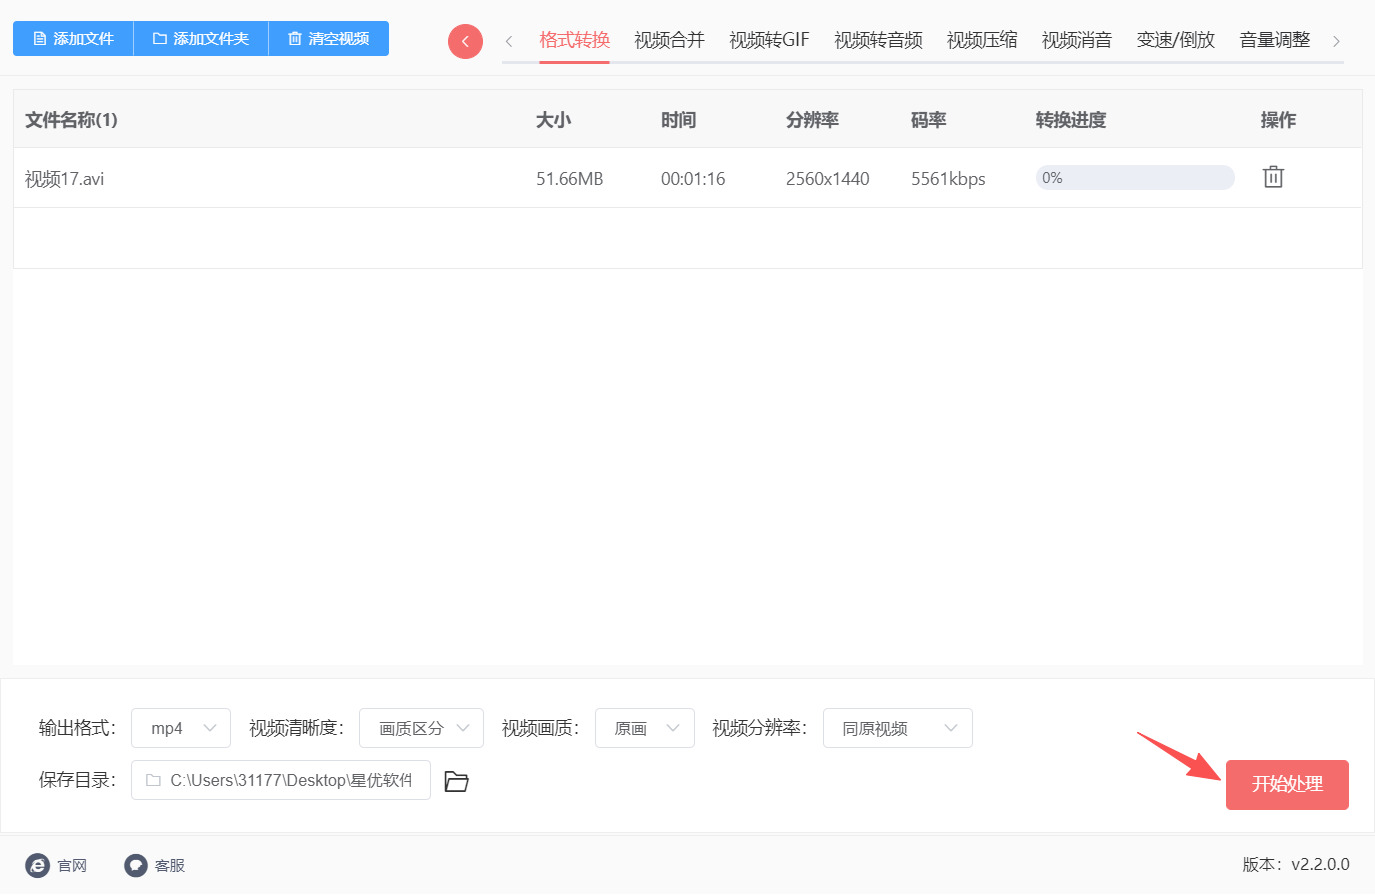The height and width of the screenshot is (895, 1375).
Task: Delete 视频17.avi with the trash icon
Action: click(1273, 177)
